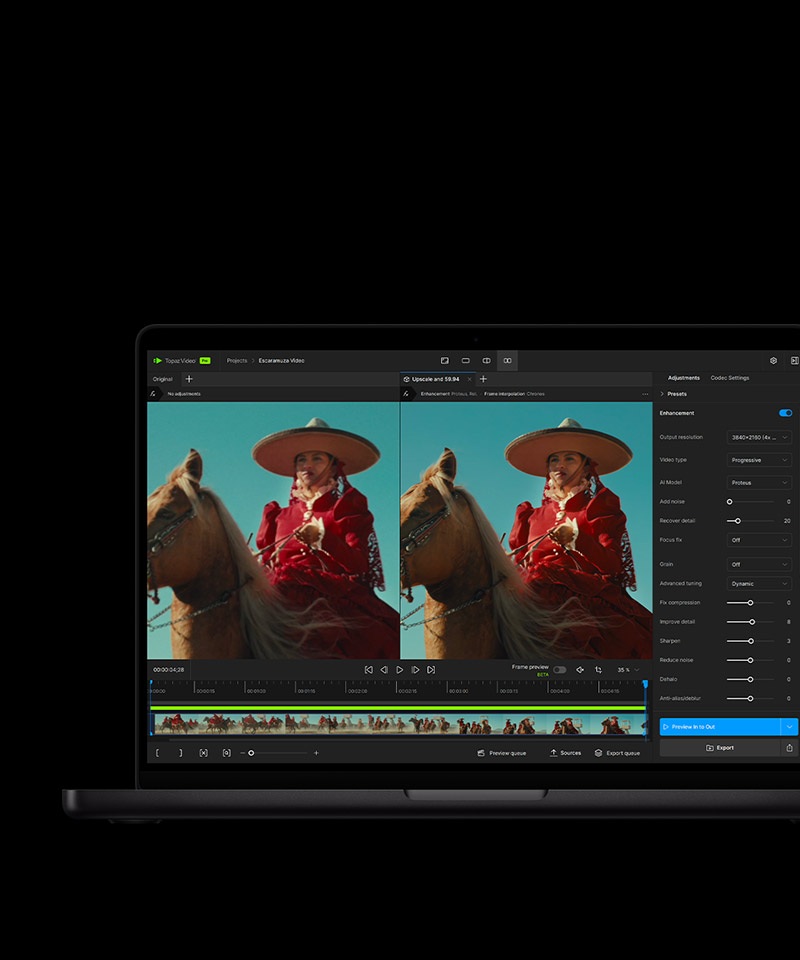800x960 pixels.
Task: Click the Recover detail slider handle
Action: [x=738, y=521]
